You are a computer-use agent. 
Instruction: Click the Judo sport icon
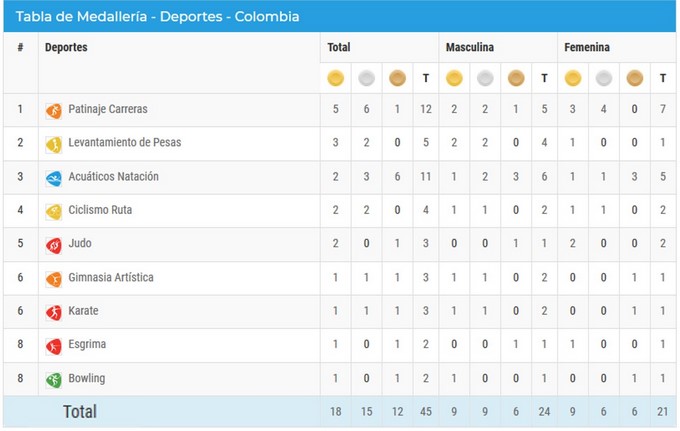click(x=54, y=245)
